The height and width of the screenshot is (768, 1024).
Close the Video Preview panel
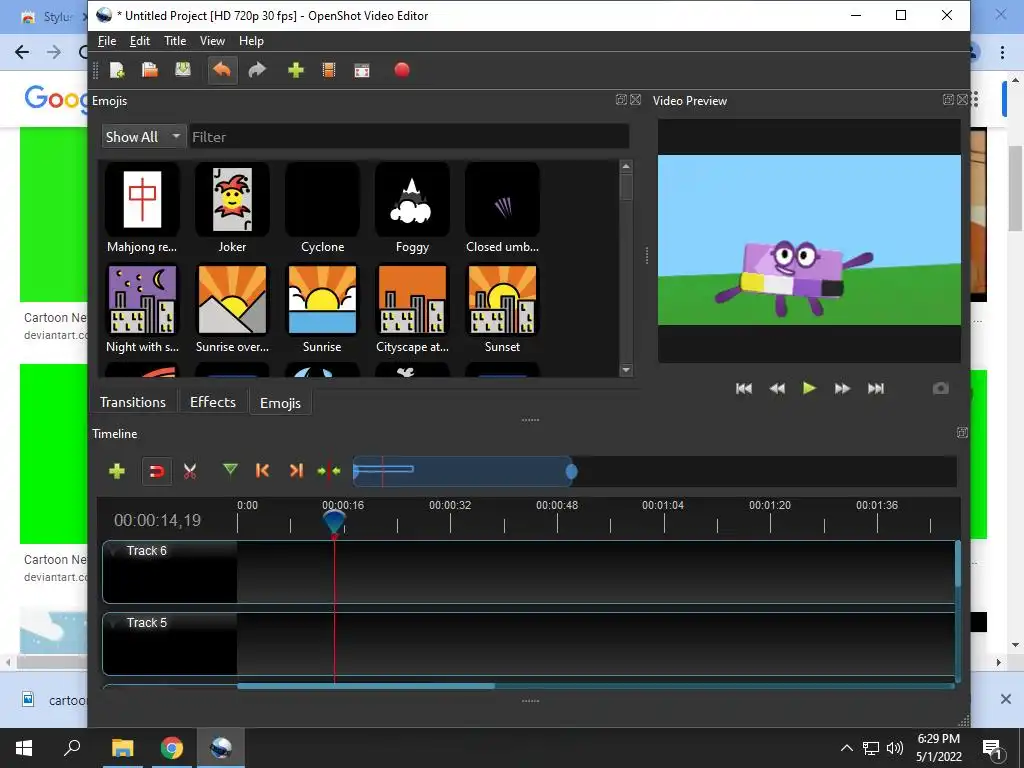(963, 99)
